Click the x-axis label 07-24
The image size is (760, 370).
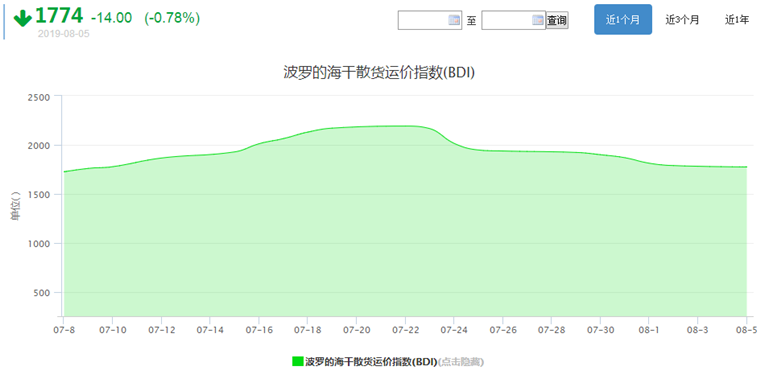point(453,330)
